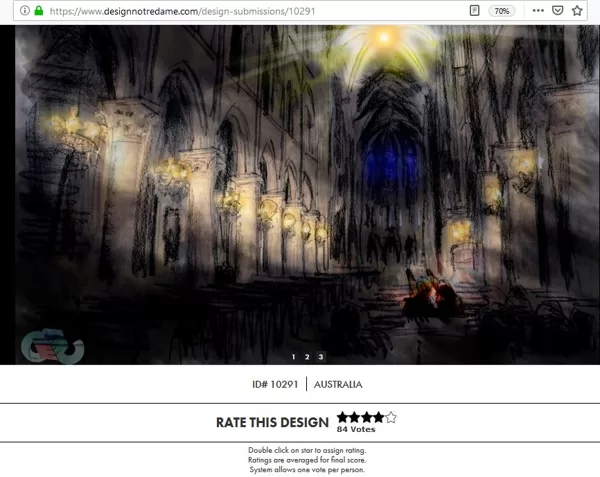Click the cathedral interior design image
600x477 pixels.
pos(307,195)
